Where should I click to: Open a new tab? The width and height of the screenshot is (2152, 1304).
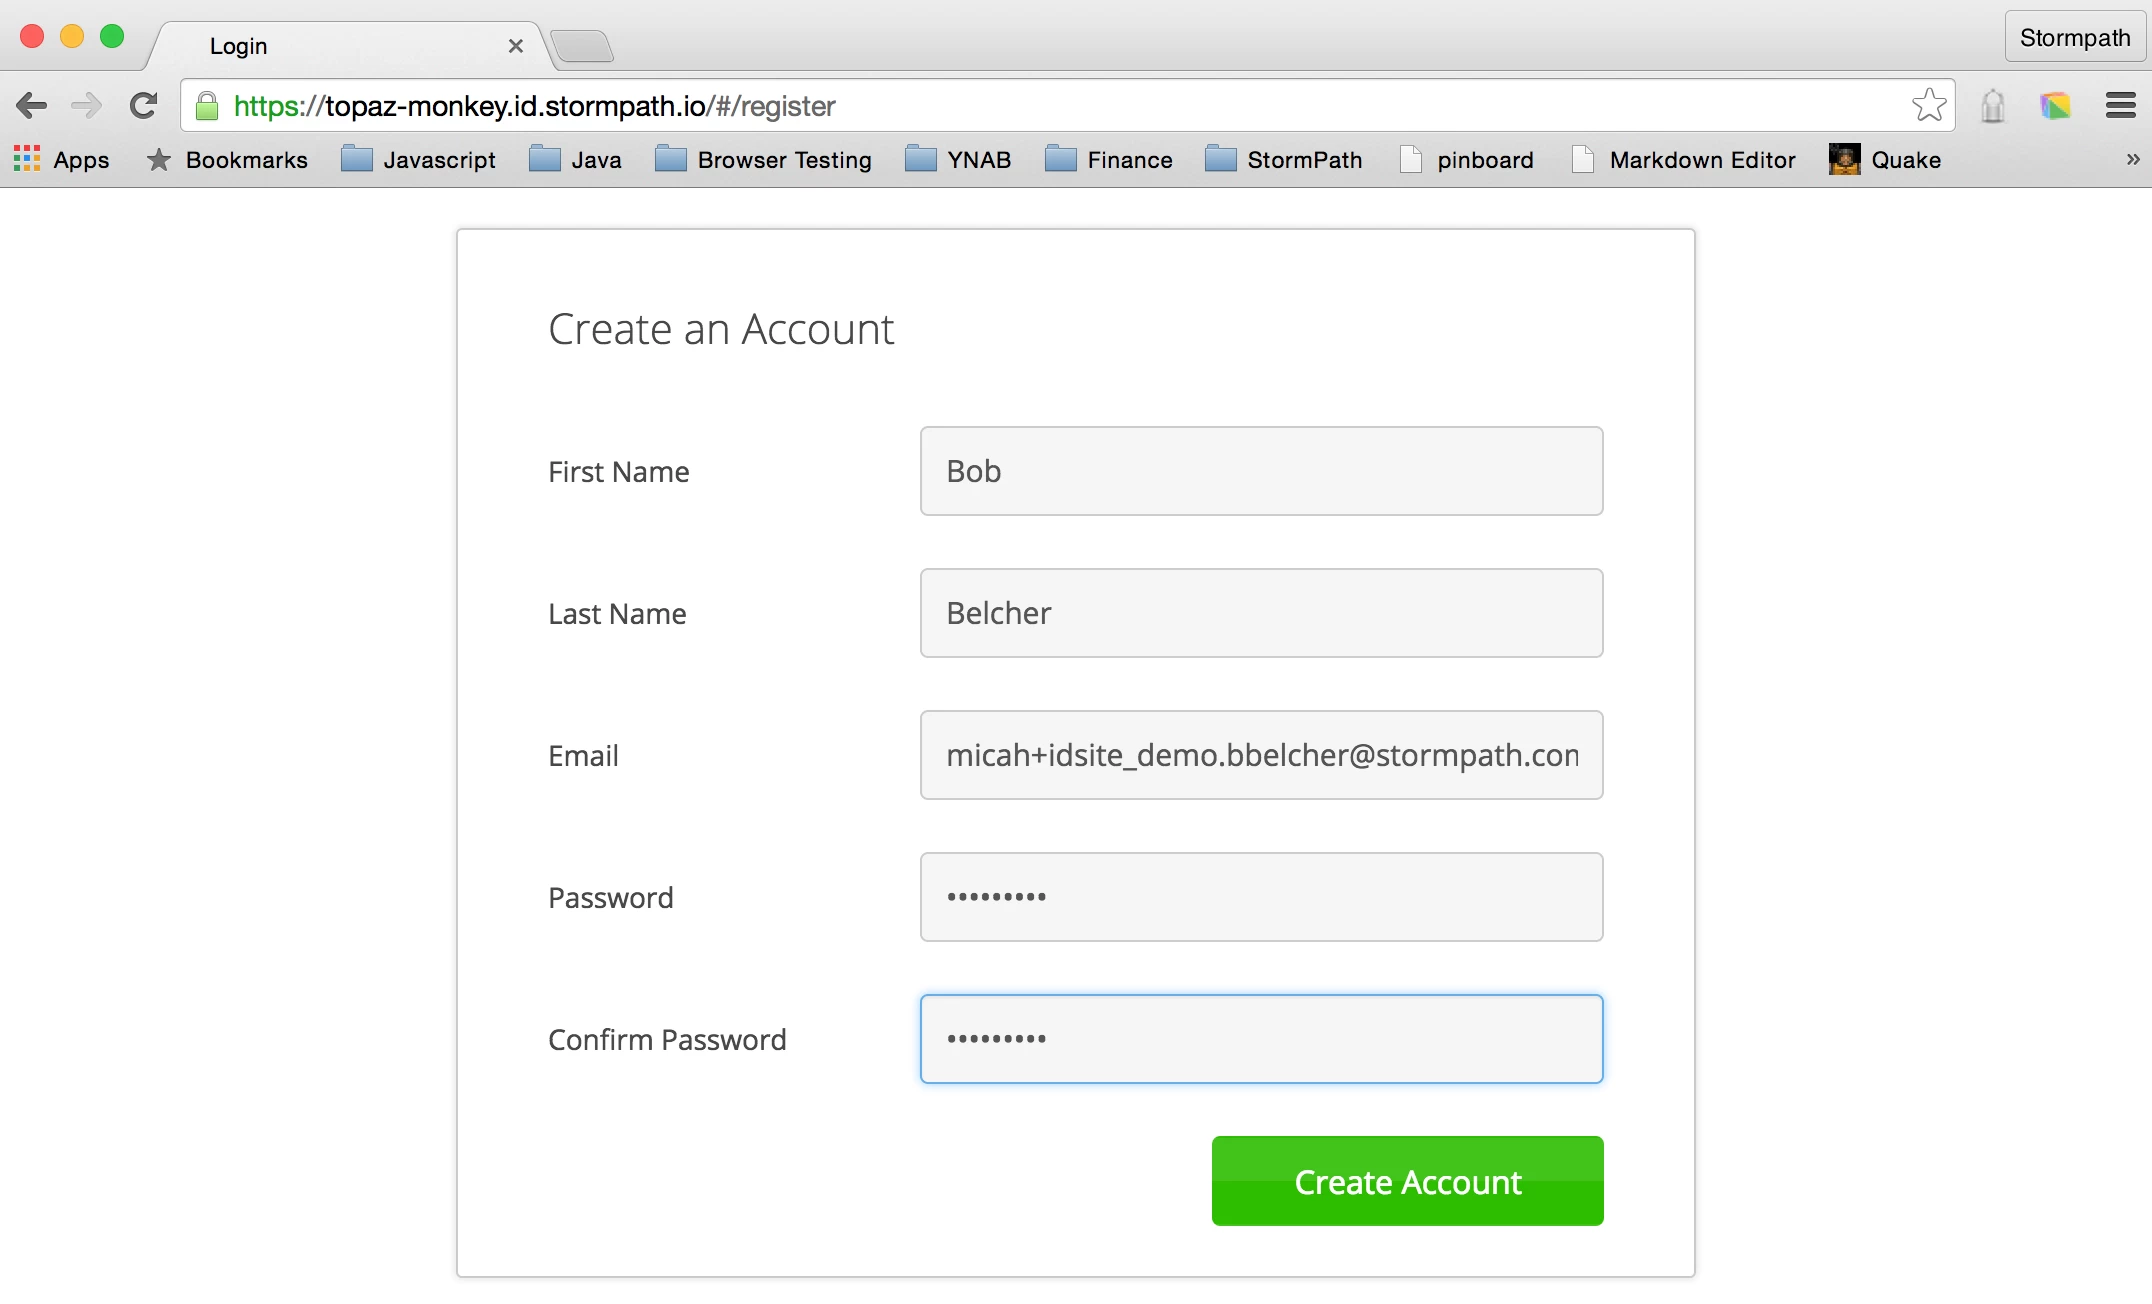582,46
